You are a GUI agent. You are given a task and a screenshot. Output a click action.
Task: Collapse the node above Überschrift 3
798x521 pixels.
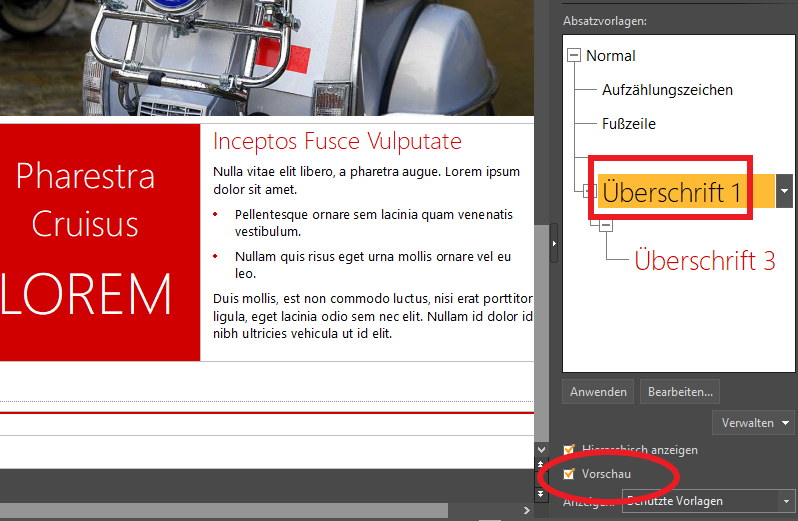[607, 227]
